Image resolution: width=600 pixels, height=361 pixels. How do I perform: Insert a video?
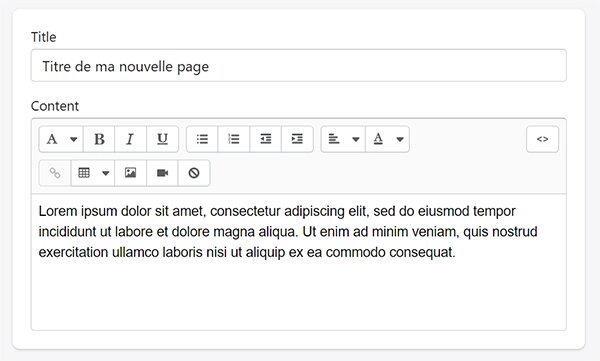(x=162, y=173)
